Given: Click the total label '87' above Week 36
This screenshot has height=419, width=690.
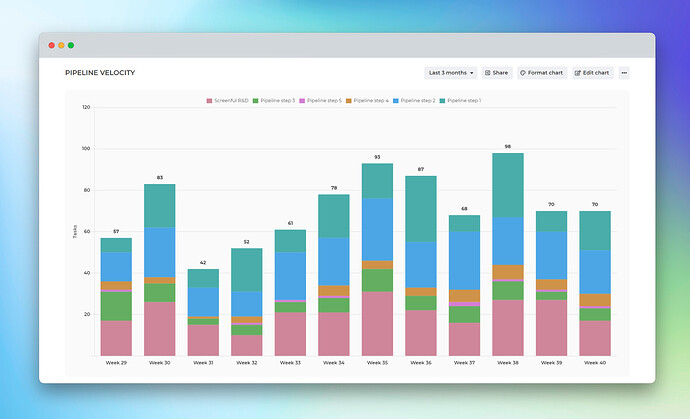Looking at the screenshot, I should click(x=421, y=169).
